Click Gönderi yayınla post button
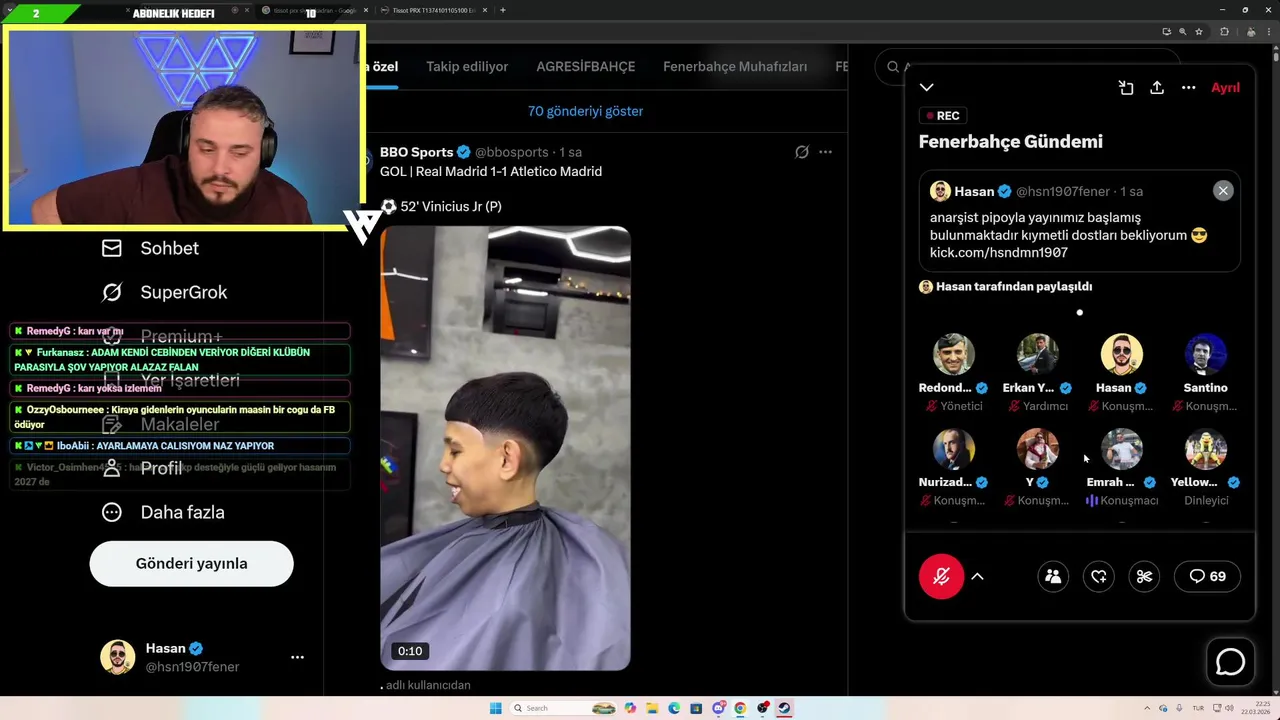The image size is (1280, 720). coord(191,563)
